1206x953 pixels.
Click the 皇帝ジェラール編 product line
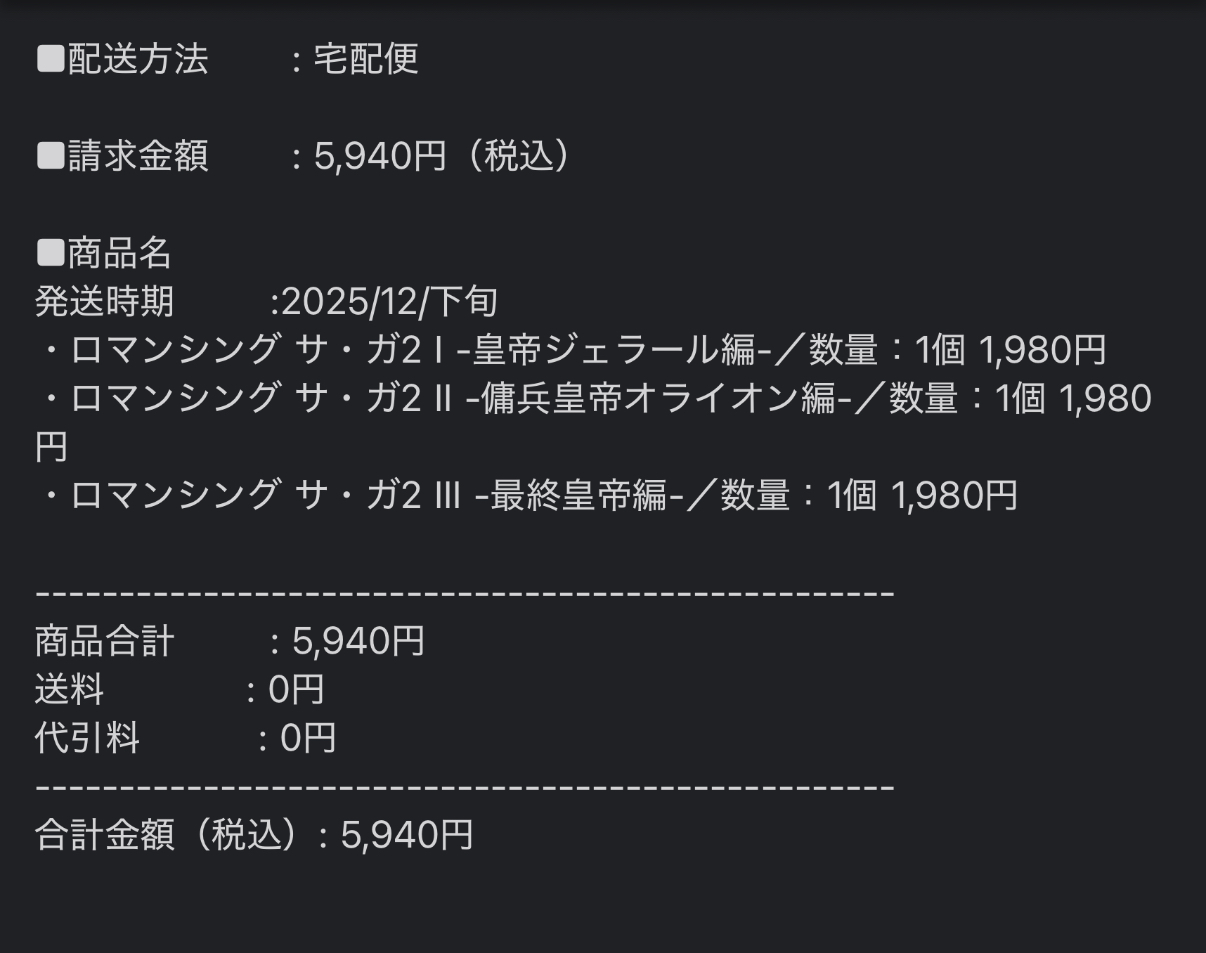(570, 350)
